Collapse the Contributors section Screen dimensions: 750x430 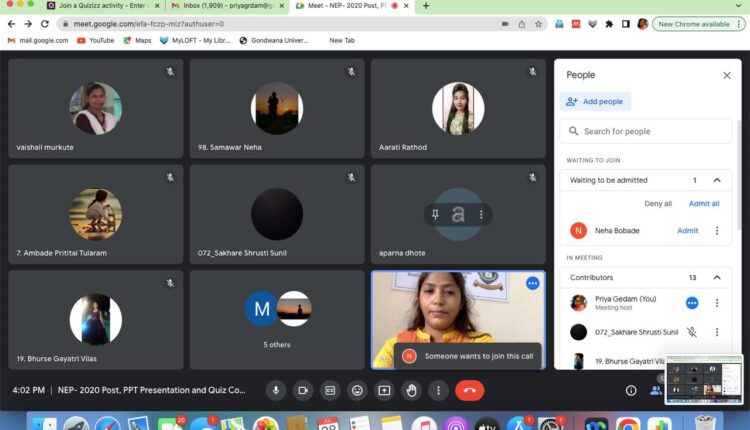tap(716, 277)
